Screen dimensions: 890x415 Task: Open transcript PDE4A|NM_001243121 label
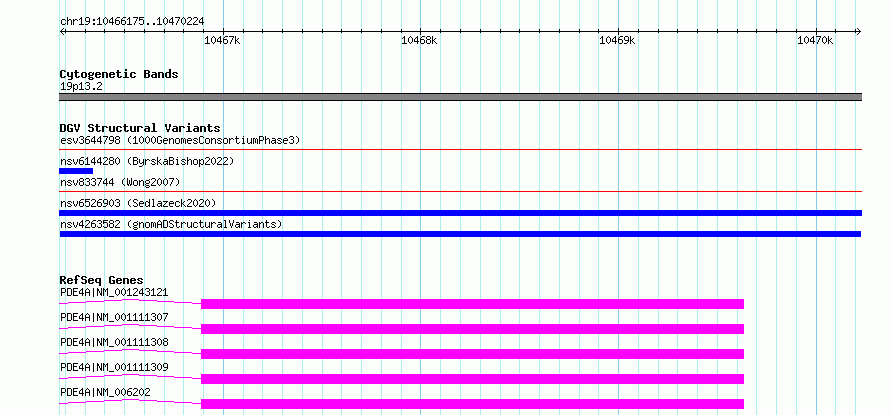pyautogui.click(x=114, y=293)
